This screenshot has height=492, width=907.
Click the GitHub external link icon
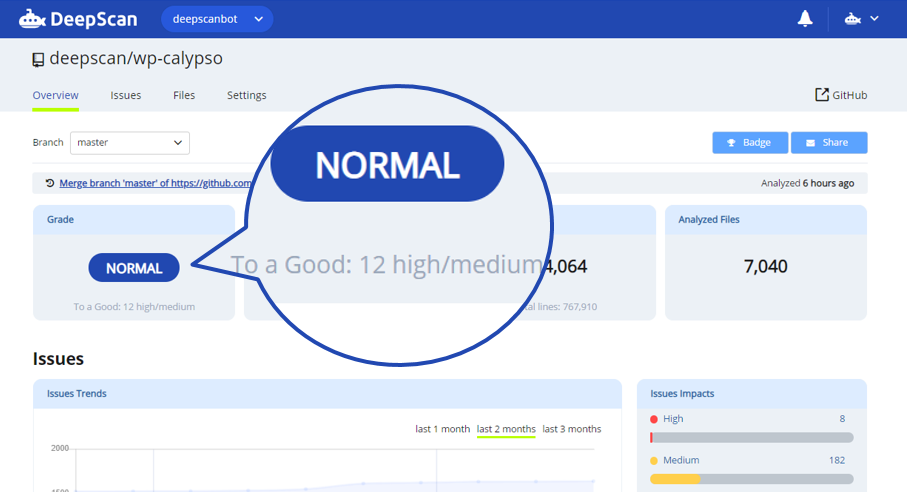821,95
